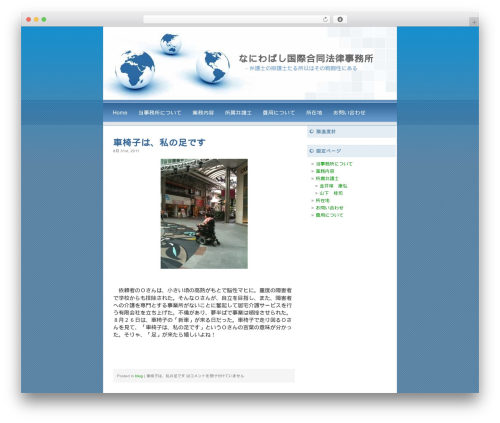Image resolution: width=500 pixels, height=423 pixels.
Task: Click the wheelchair arcade photo
Action: [204, 214]
